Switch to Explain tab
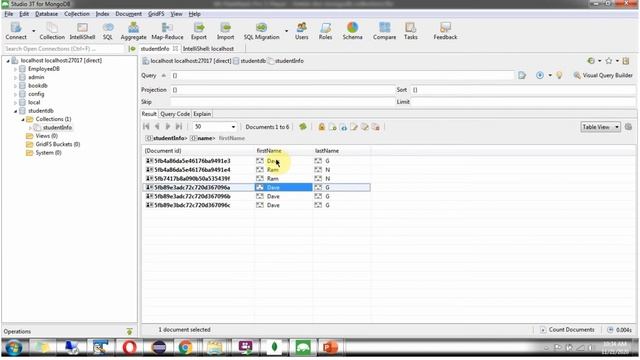 (x=202, y=114)
